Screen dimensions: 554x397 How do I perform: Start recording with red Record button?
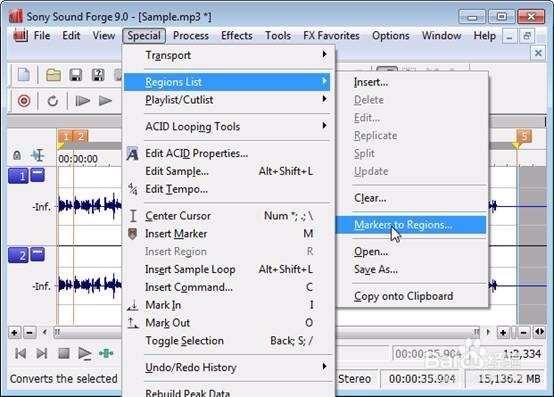pyautogui.click(x=24, y=101)
